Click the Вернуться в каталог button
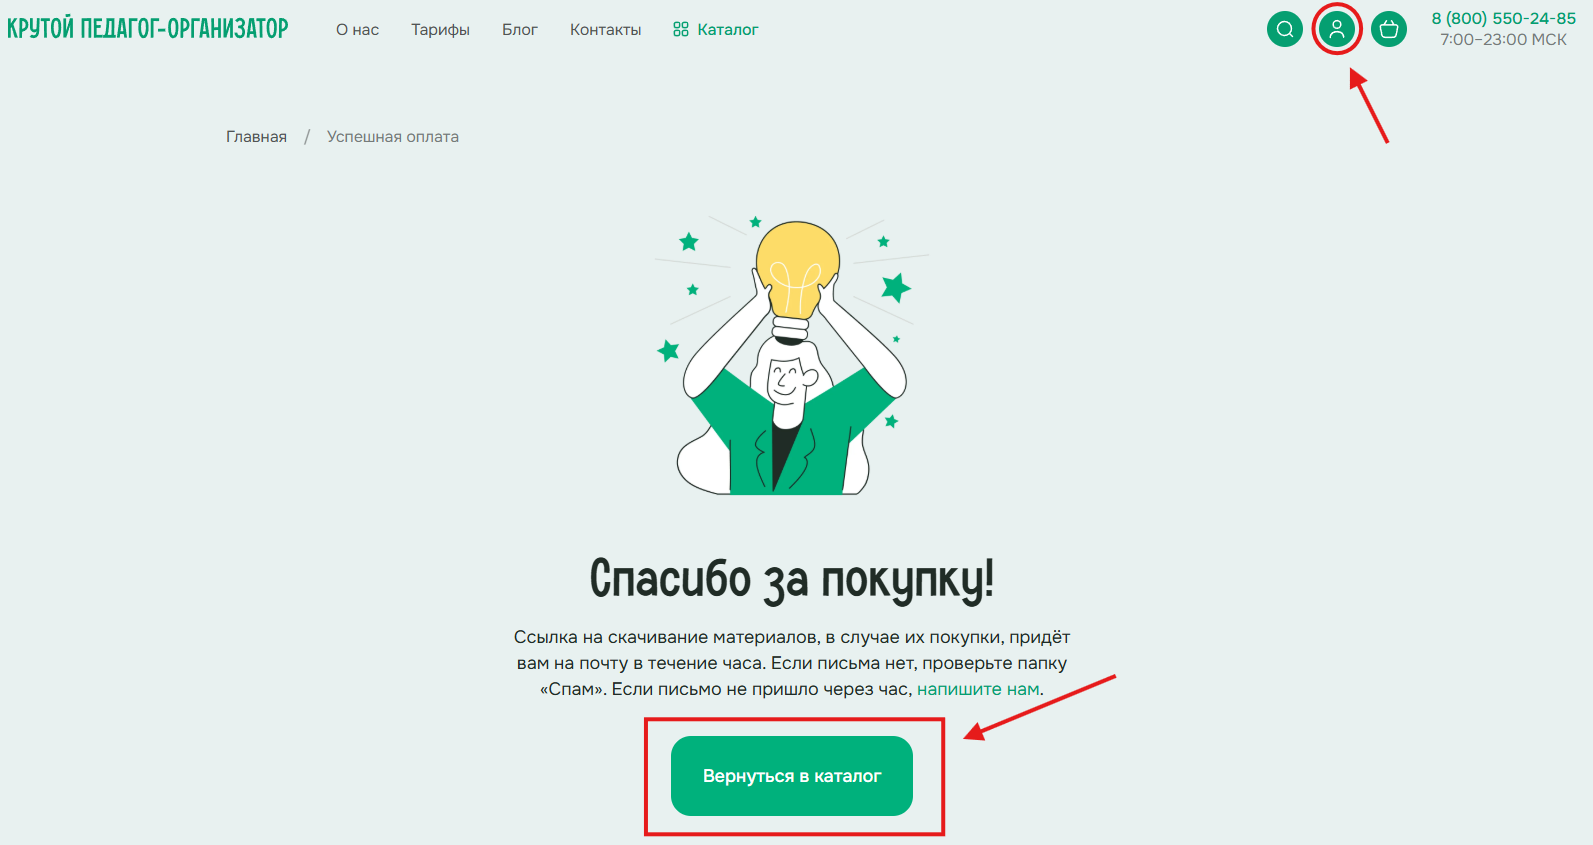 click(x=792, y=776)
